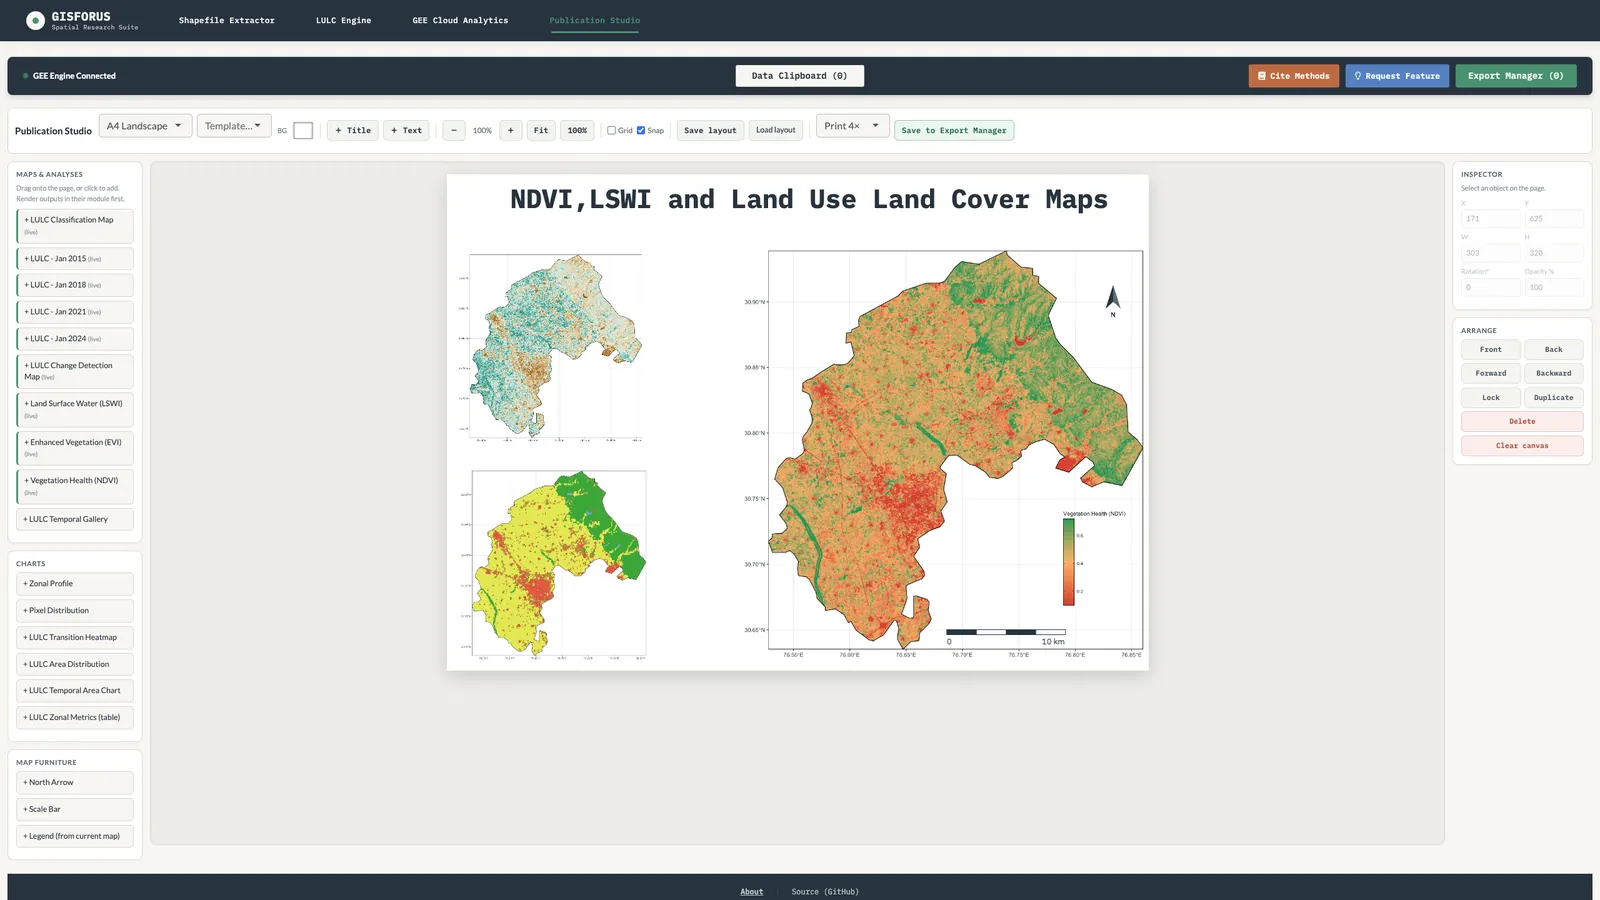This screenshot has height=900, width=1600.
Task: Add a Text element
Action: [x=406, y=130]
